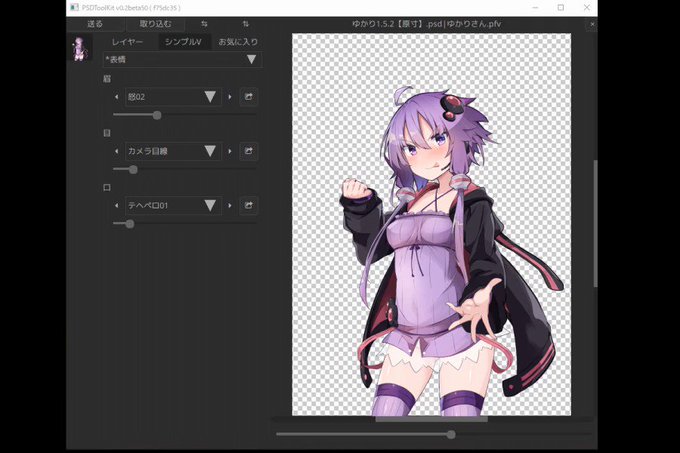680x453 pixels.
Task: Click the 取り込む button
Action: click(x=155, y=24)
